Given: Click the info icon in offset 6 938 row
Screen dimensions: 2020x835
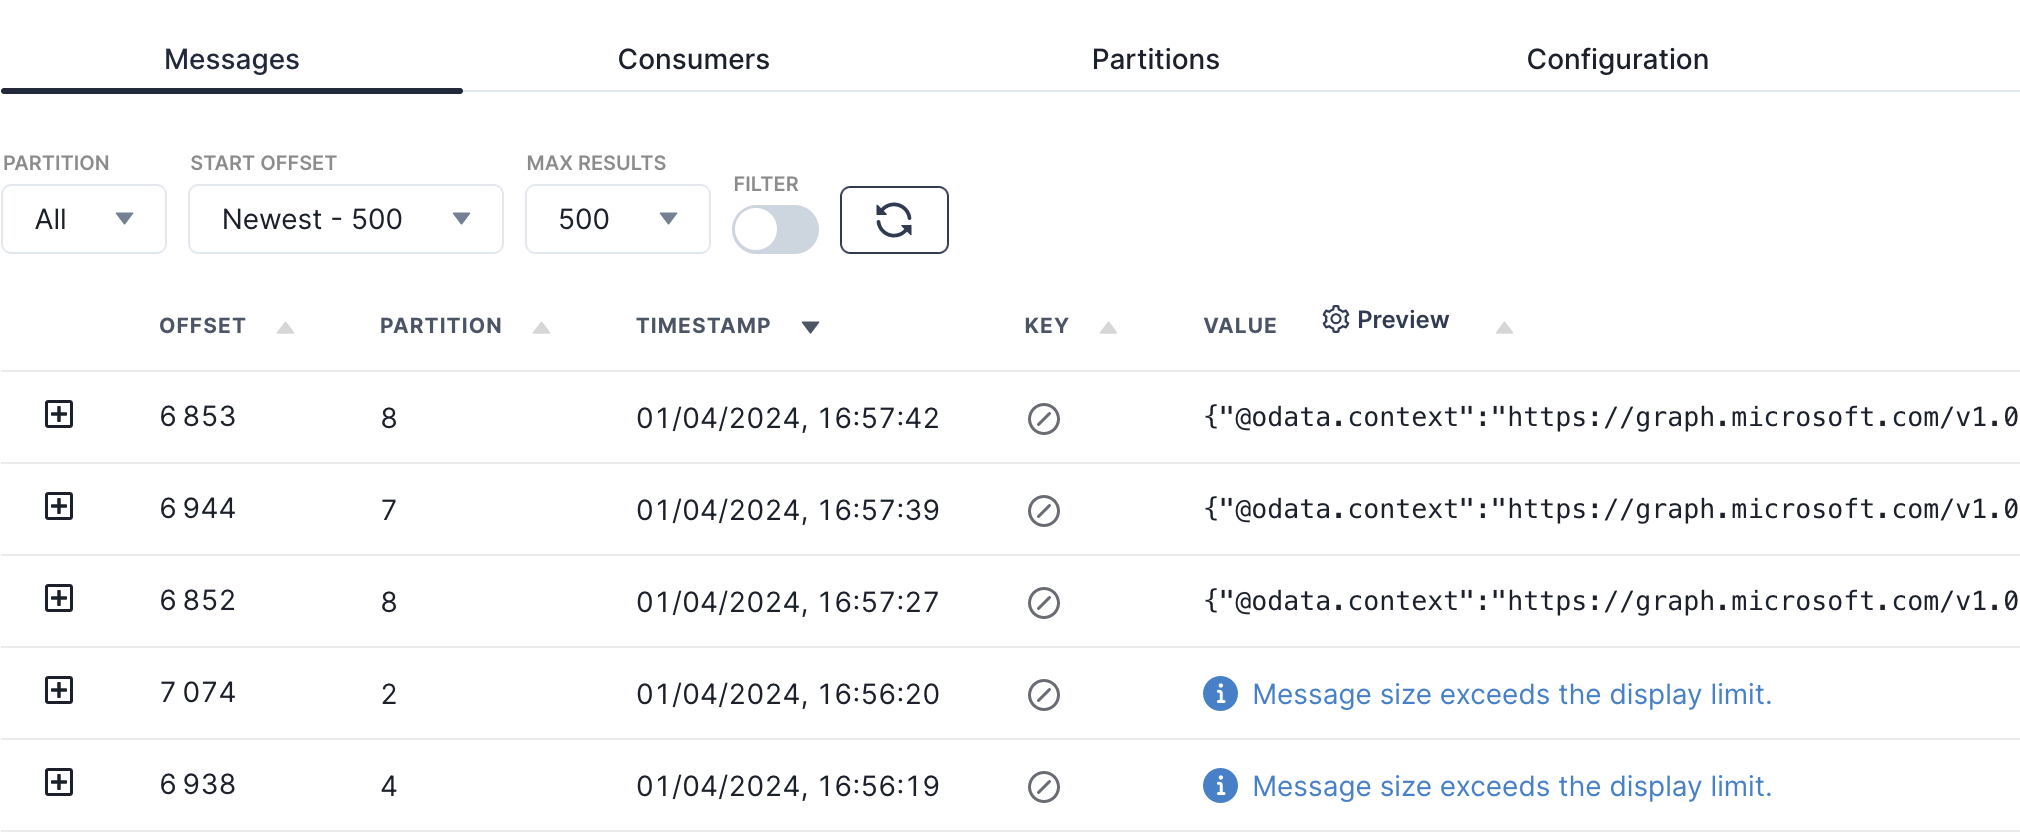Looking at the screenshot, I should pyautogui.click(x=1220, y=785).
